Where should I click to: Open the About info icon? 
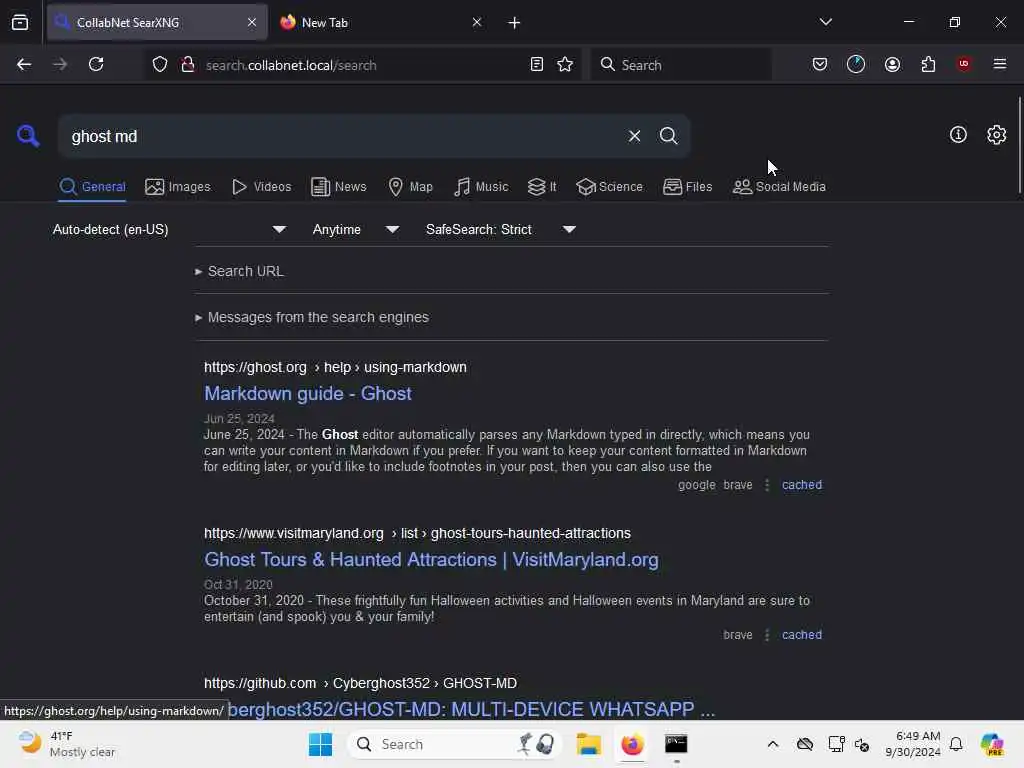click(958, 135)
